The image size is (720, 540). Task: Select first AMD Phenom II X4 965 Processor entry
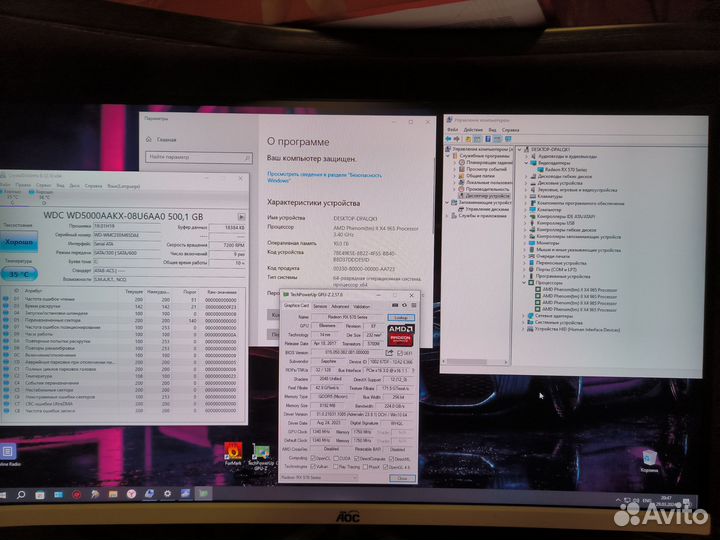coord(576,290)
